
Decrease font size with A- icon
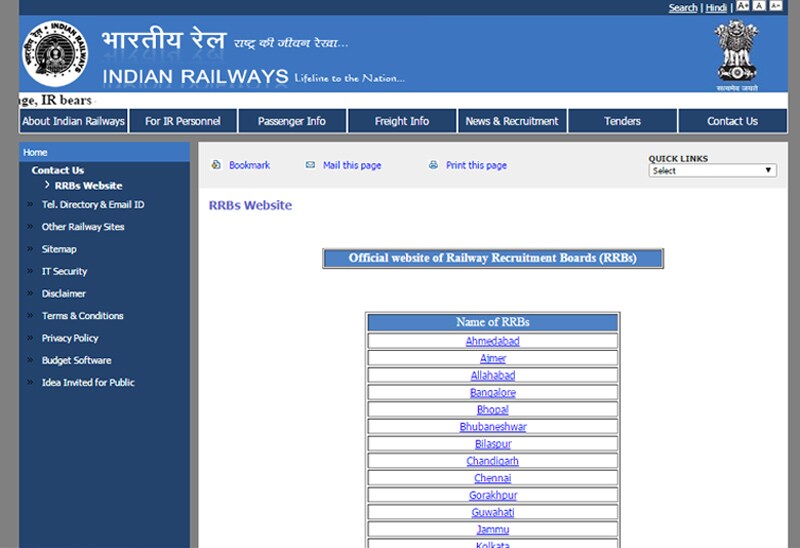776,6
